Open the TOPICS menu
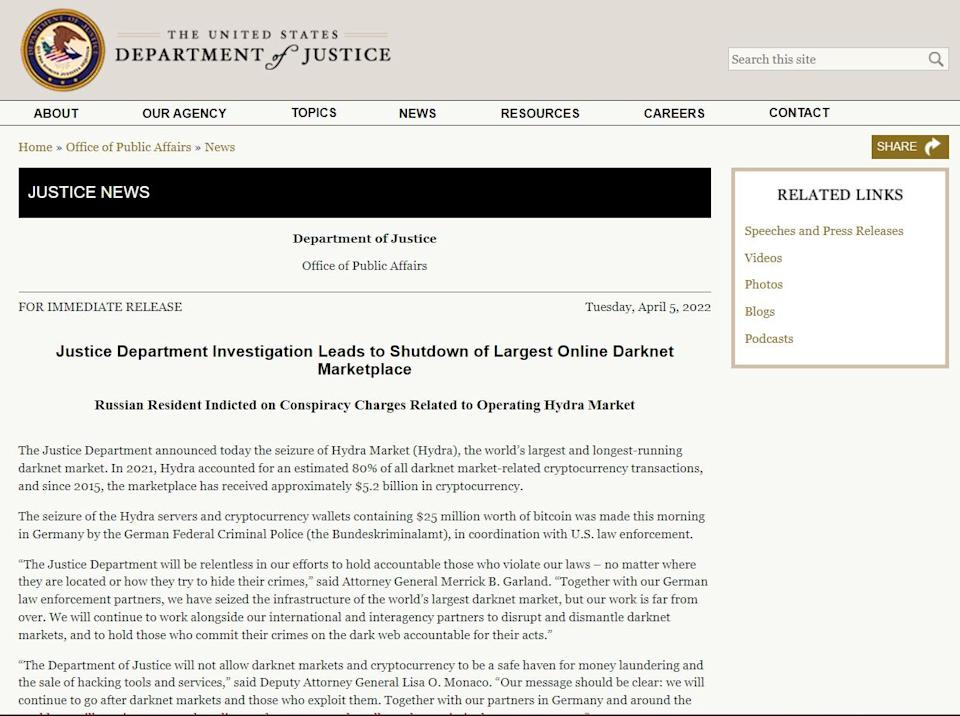Screen dimensions: 960x716 click(x=314, y=113)
